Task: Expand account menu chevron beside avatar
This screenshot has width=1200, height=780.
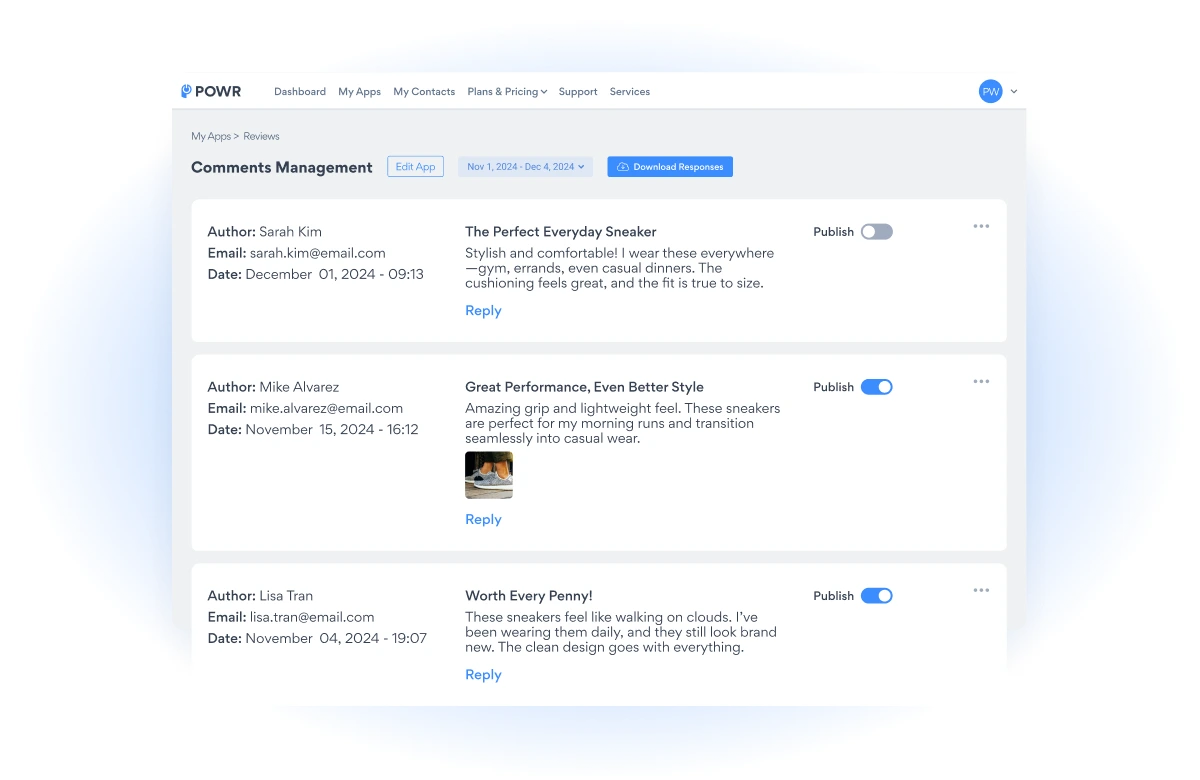Action: 1014,92
